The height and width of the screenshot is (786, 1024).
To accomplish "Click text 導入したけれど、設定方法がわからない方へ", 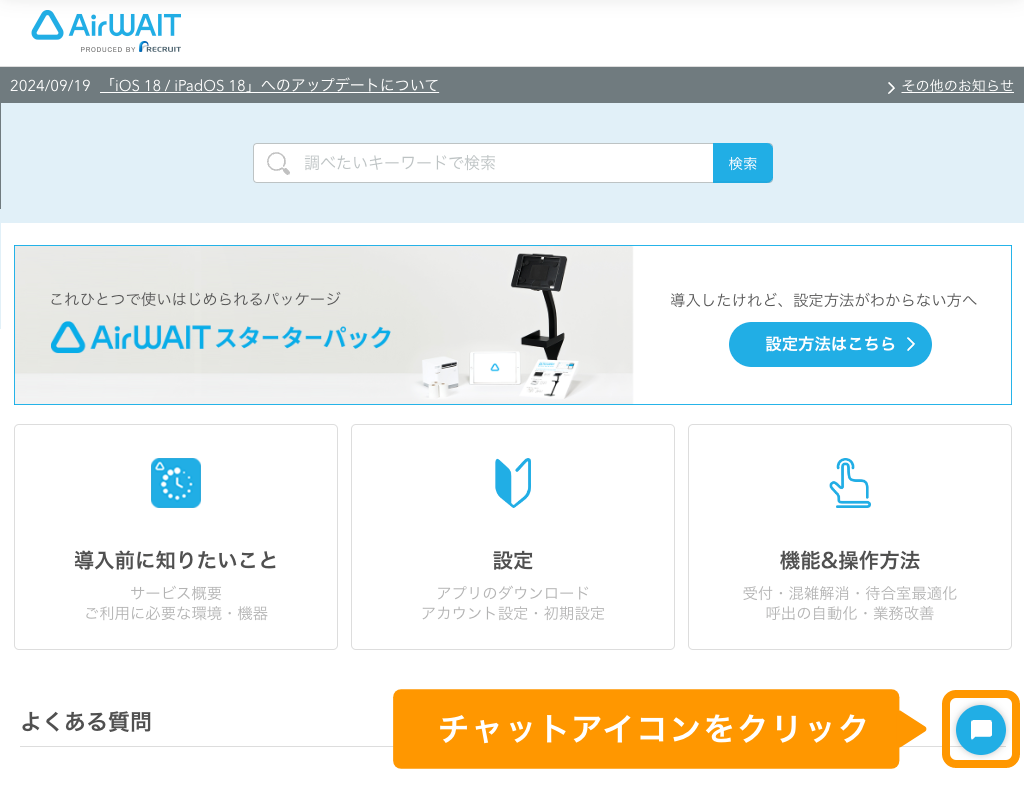I will pyautogui.click(x=824, y=300).
